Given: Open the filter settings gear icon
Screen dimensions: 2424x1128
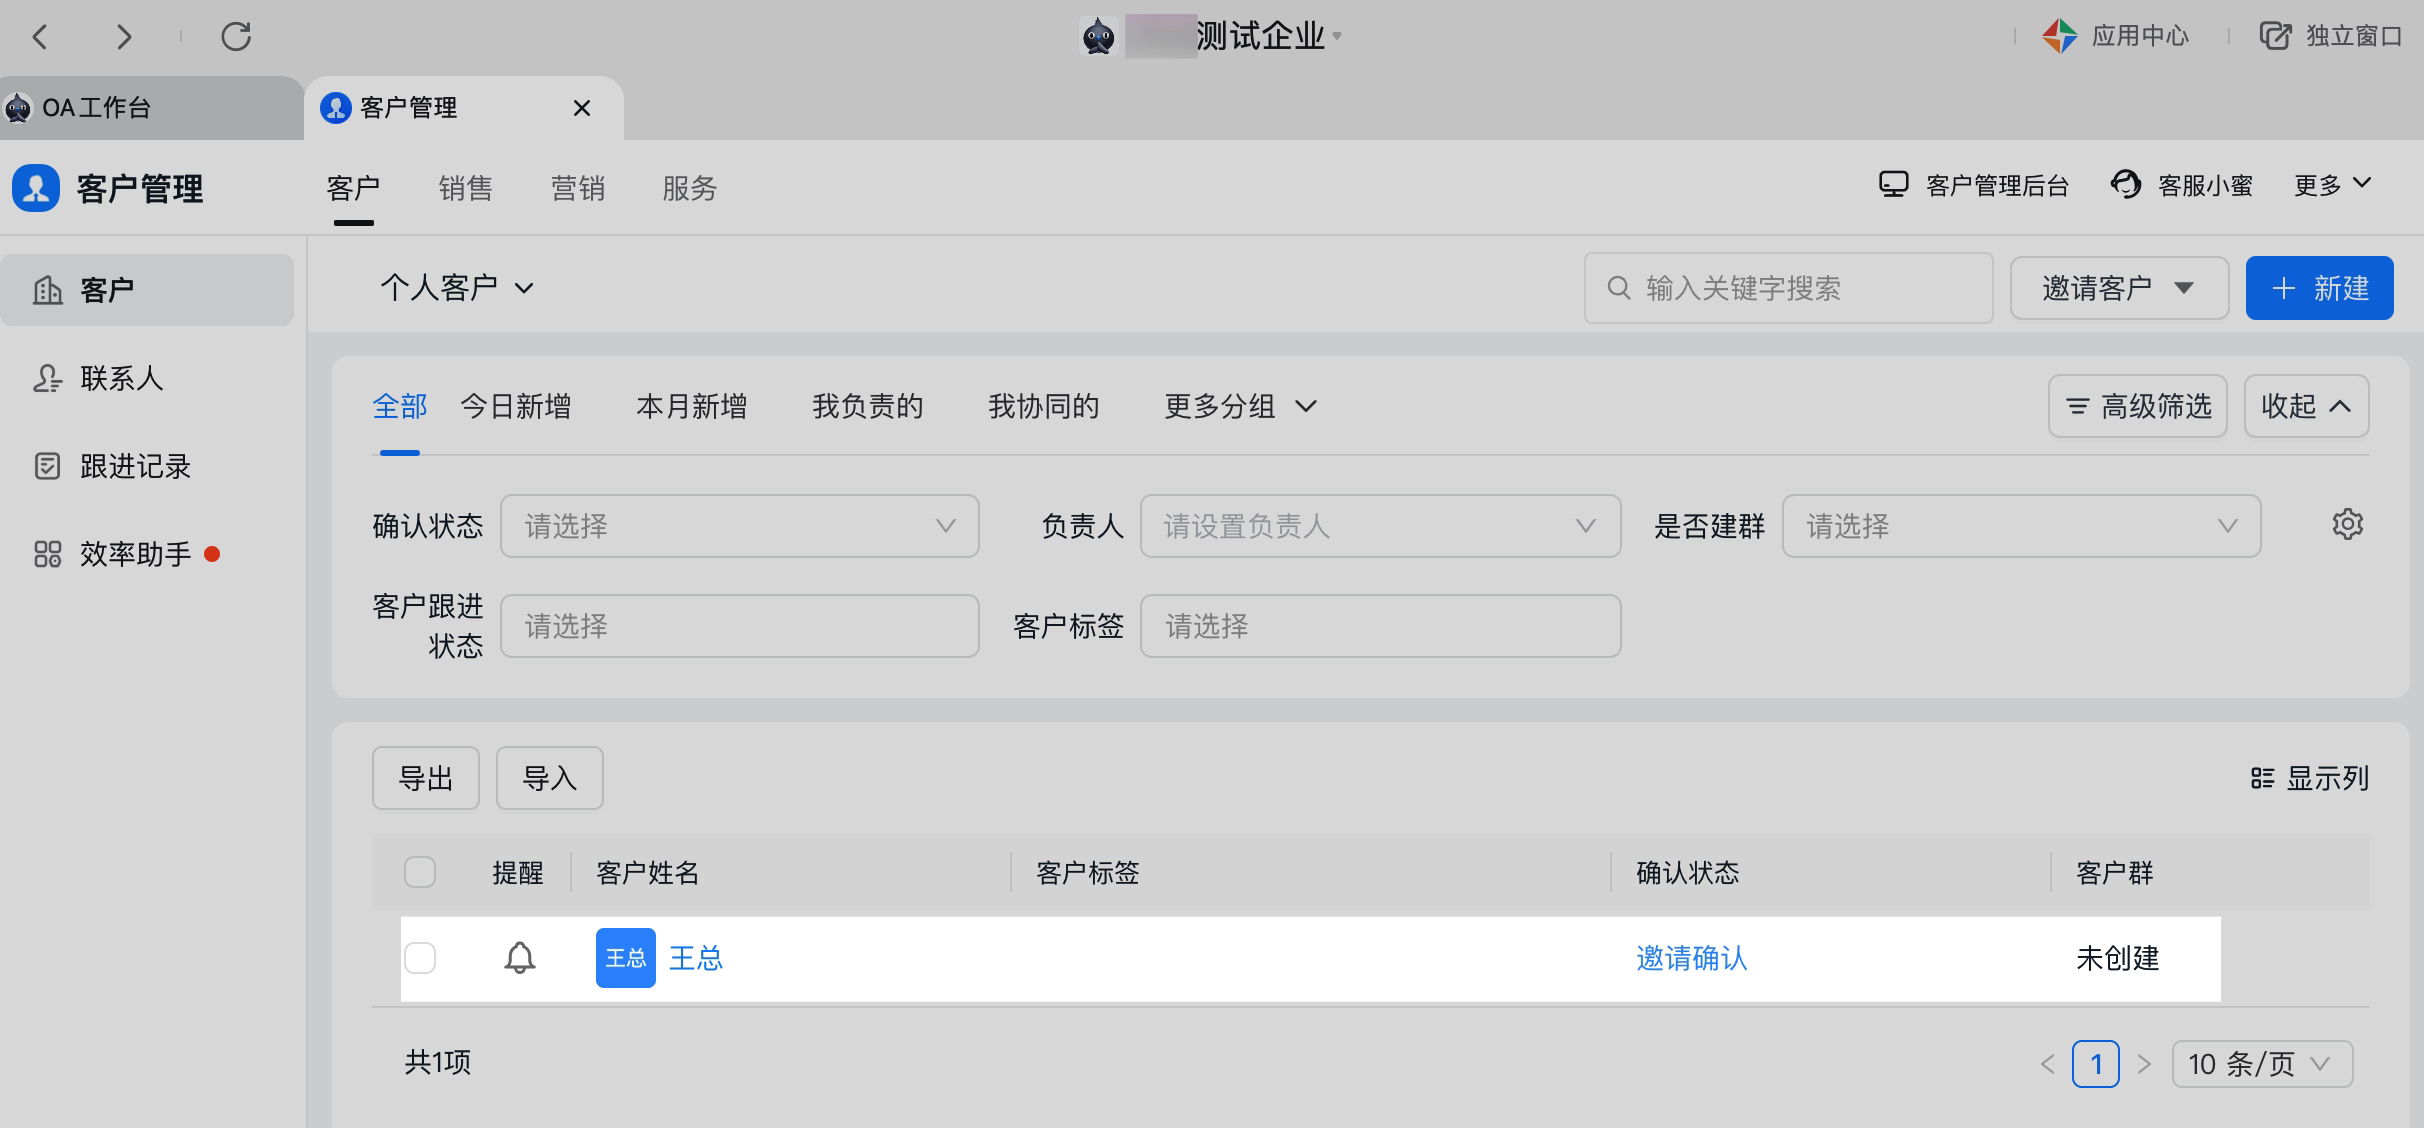Looking at the screenshot, I should [x=2347, y=525].
